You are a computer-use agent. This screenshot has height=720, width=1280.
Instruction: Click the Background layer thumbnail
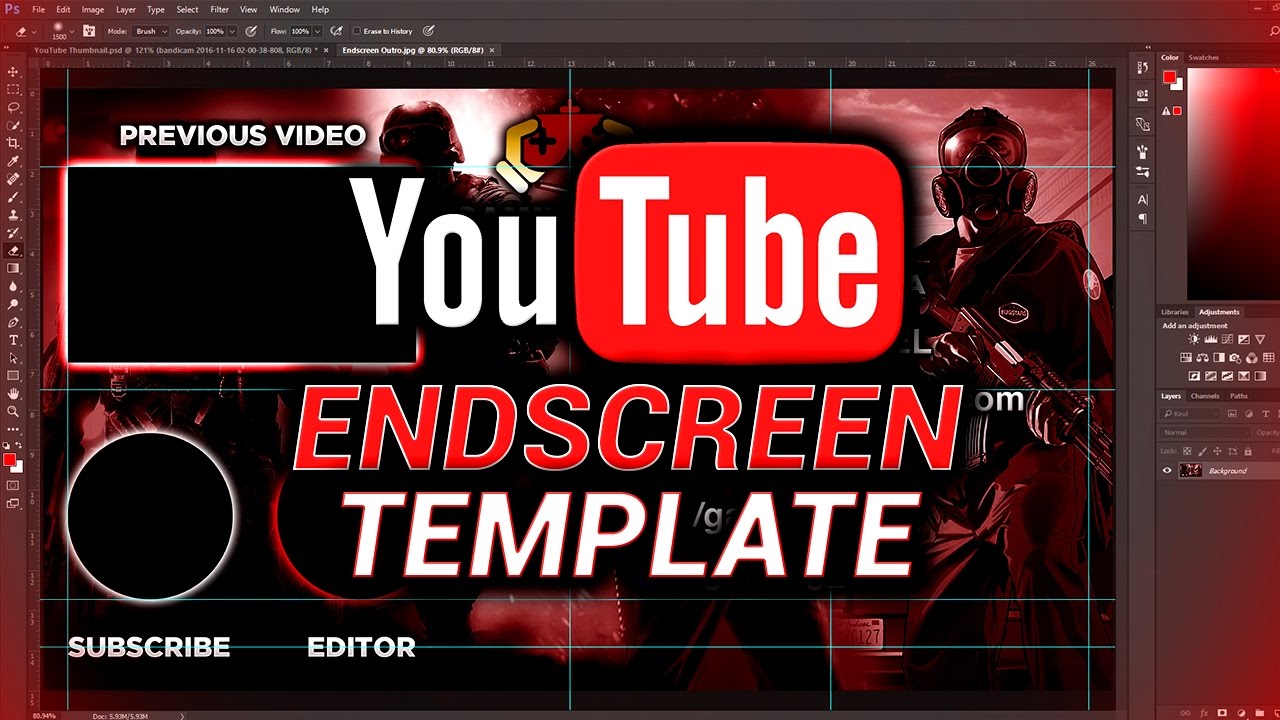1191,470
